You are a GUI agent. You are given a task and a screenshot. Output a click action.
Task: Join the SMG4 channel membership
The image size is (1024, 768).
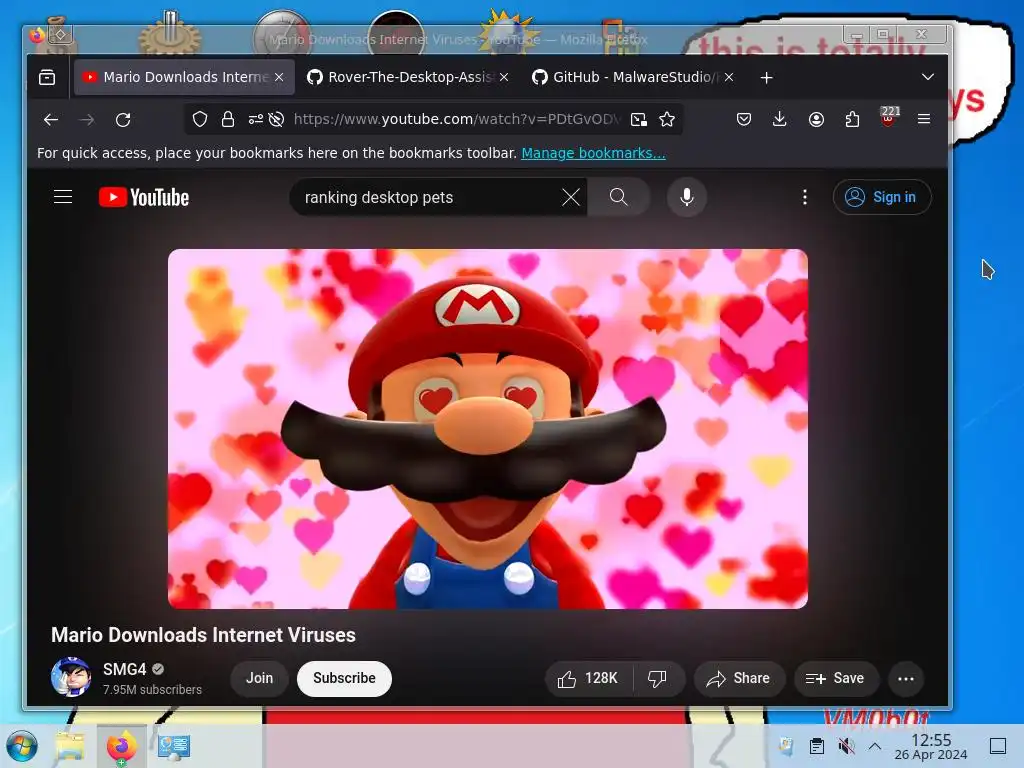tap(259, 679)
